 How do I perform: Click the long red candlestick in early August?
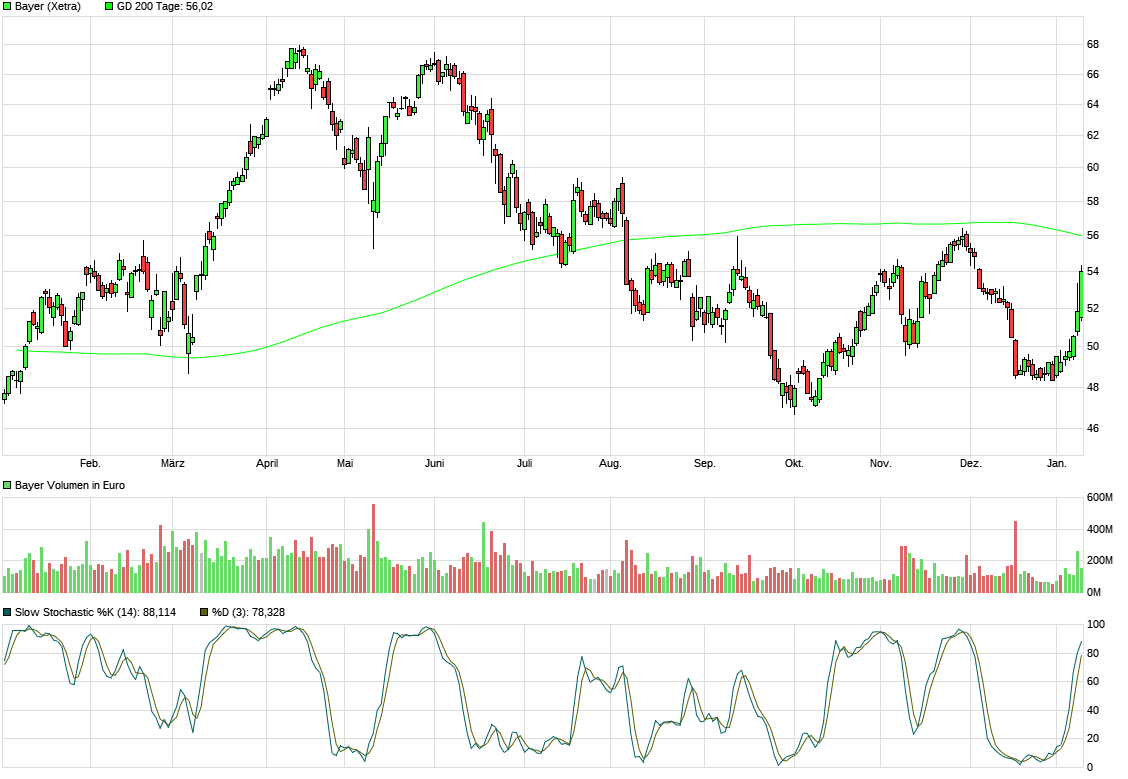pos(627,252)
